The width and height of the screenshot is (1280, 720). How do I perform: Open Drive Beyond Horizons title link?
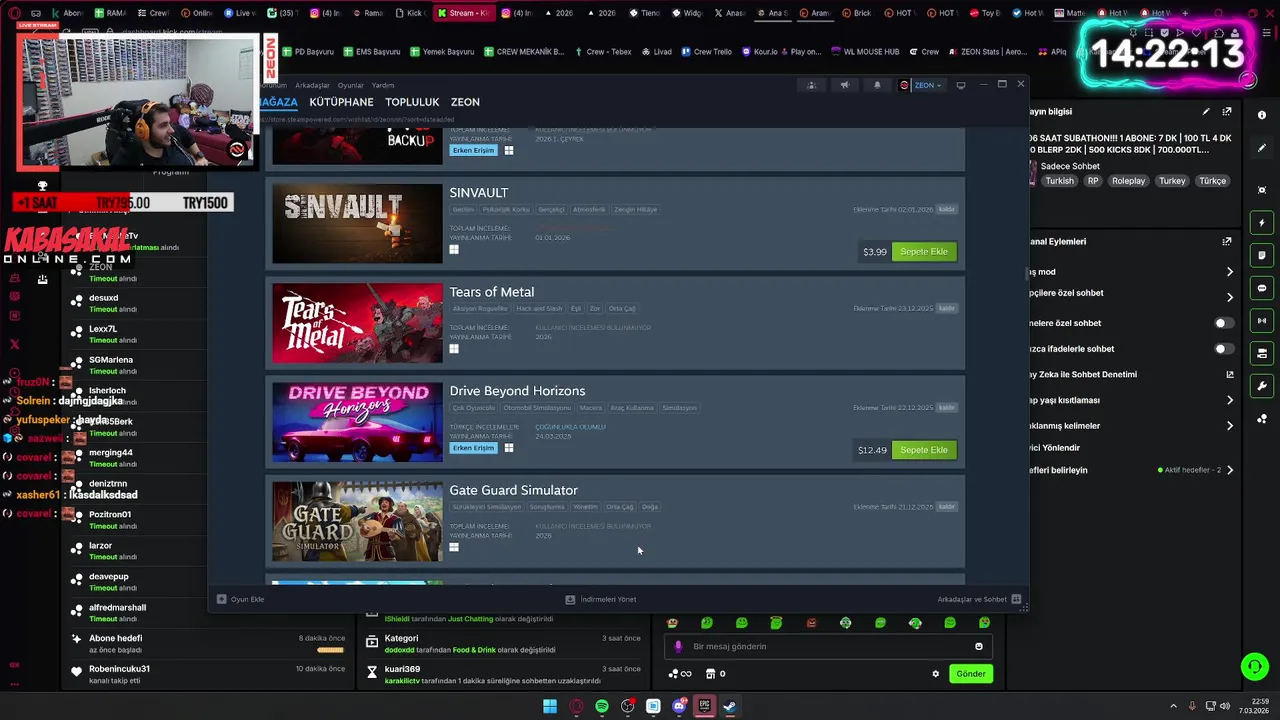[517, 391]
